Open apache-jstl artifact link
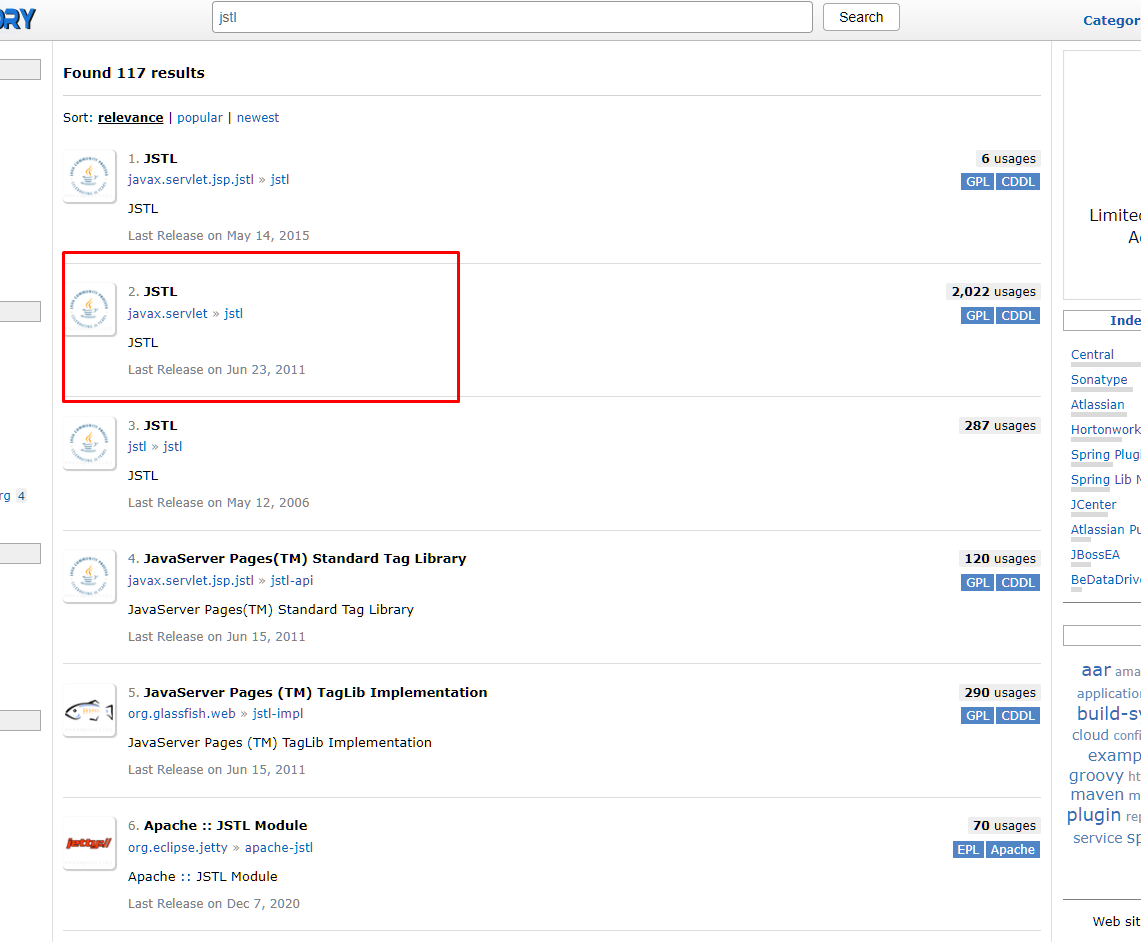This screenshot has width=1141, height=942. (x=279, y=847)
